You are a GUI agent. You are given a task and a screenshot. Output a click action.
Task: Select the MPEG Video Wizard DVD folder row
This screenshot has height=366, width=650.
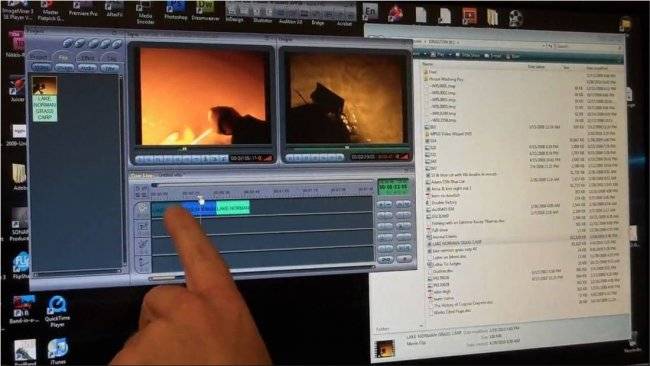click(x=449, y=134)
